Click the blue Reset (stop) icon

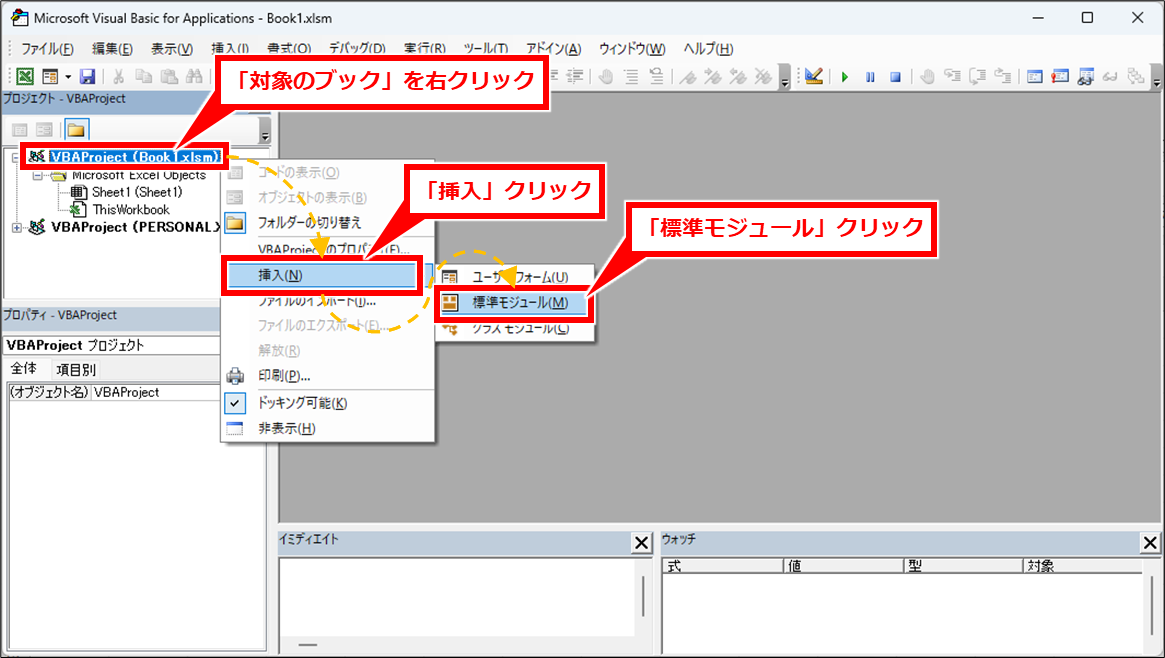[x=896, y=77]
